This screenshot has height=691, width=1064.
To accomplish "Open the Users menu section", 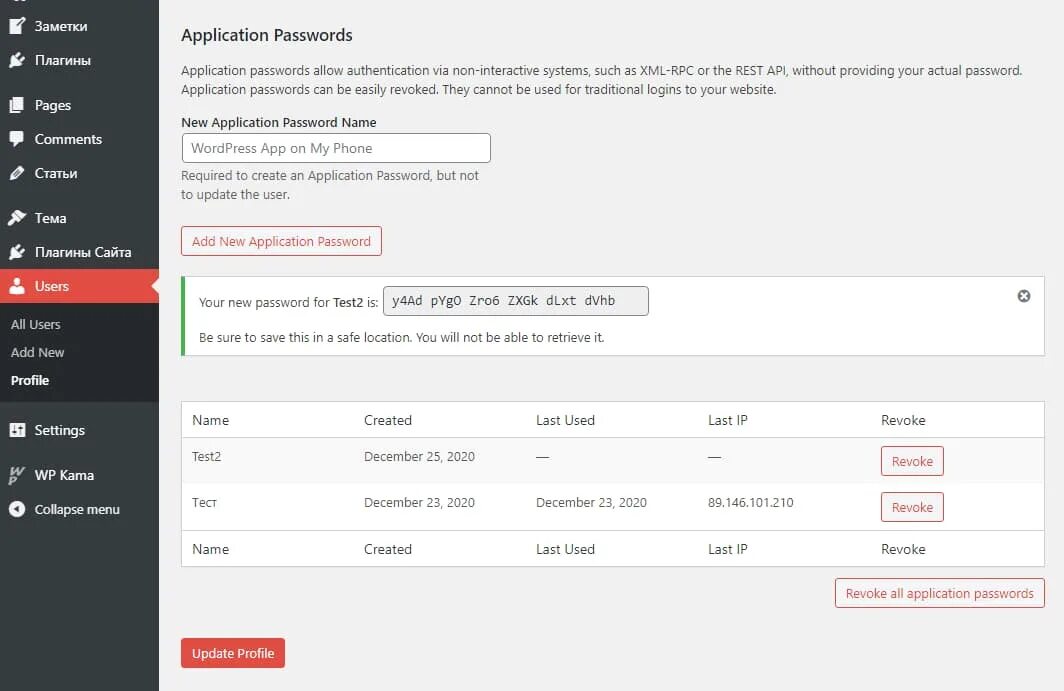I will (52, 286).
